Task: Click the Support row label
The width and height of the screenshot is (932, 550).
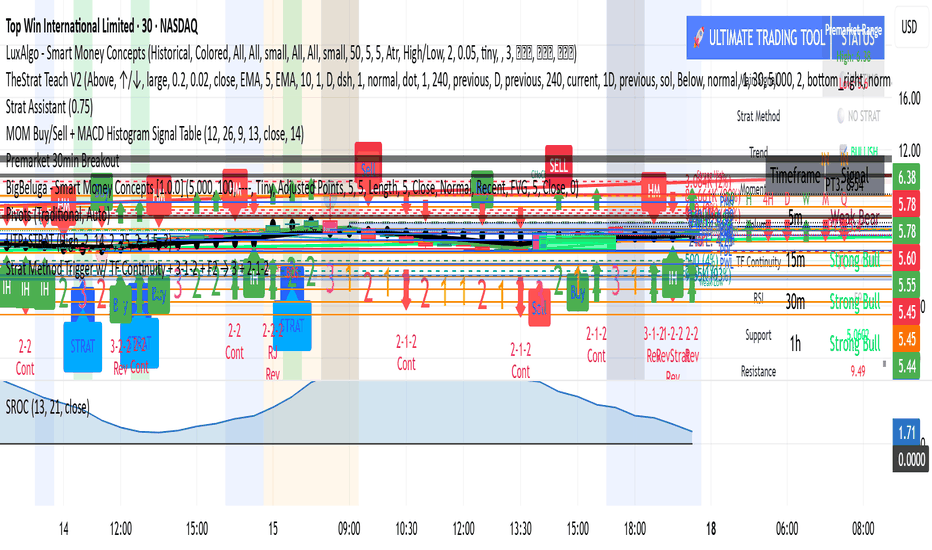Action: click(758, 335)
